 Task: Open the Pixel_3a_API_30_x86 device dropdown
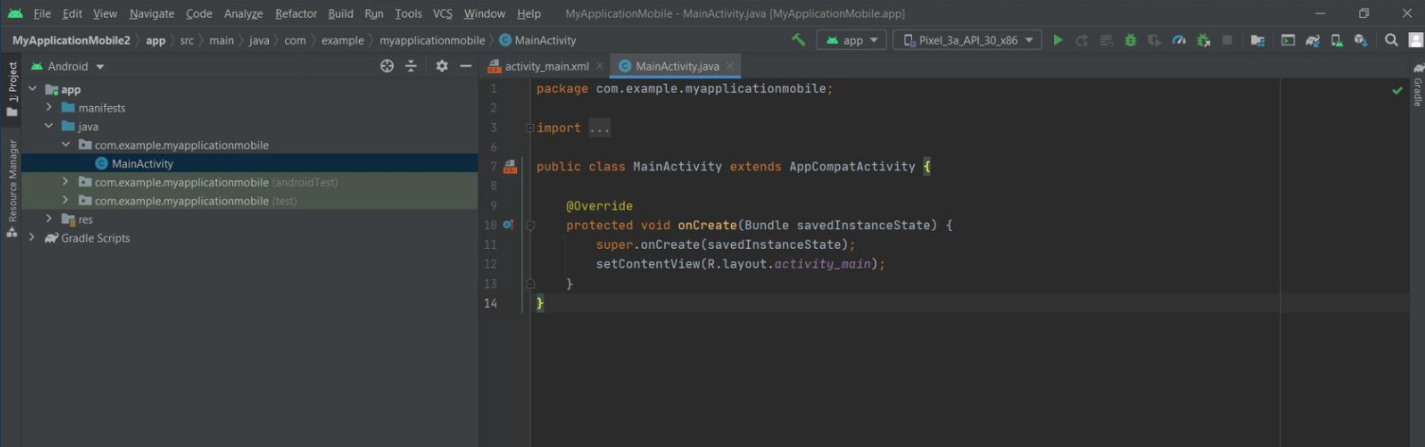click(x=967, y=40)
